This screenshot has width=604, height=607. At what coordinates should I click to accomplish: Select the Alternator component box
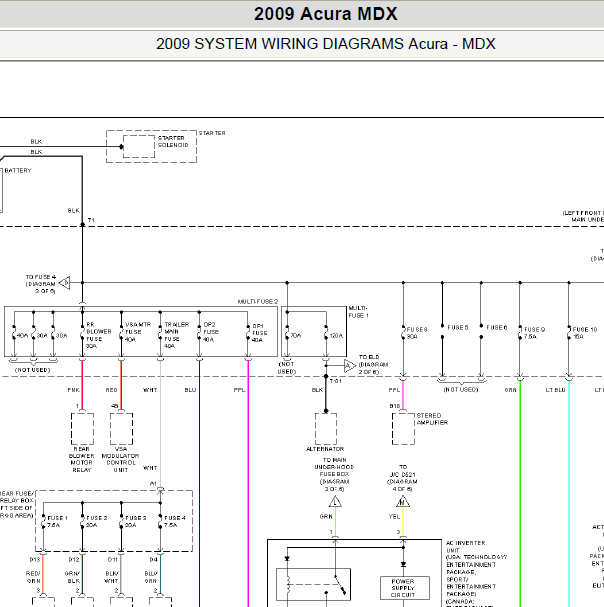click(x=326, y=429)
